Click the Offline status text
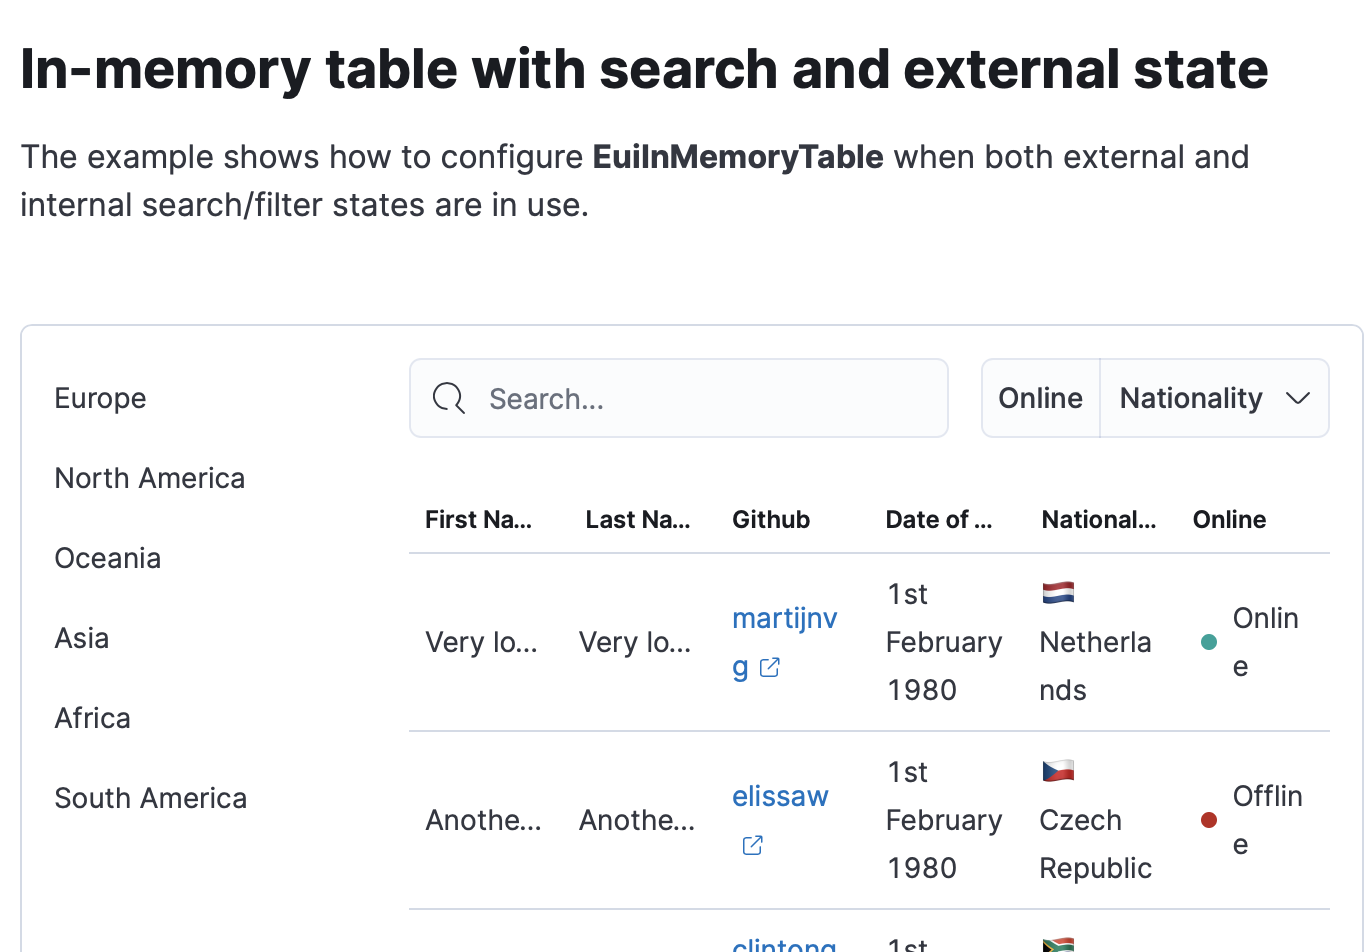The image size is (1368, 952). pyautogui.click(x=1268, y=820)
